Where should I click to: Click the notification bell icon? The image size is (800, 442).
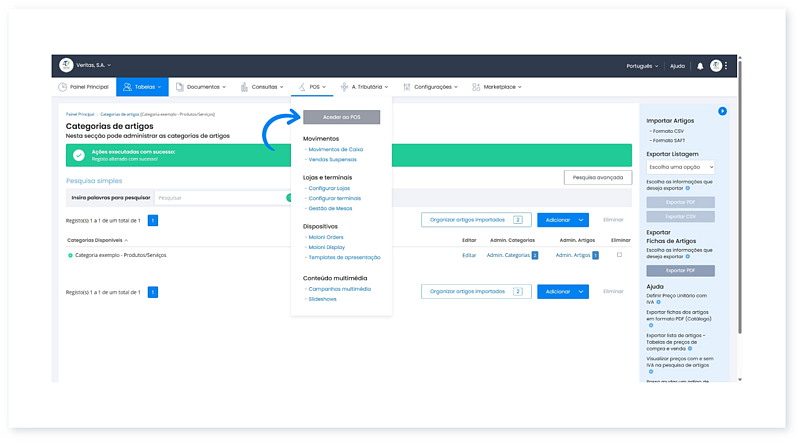(x=700, y=66)
